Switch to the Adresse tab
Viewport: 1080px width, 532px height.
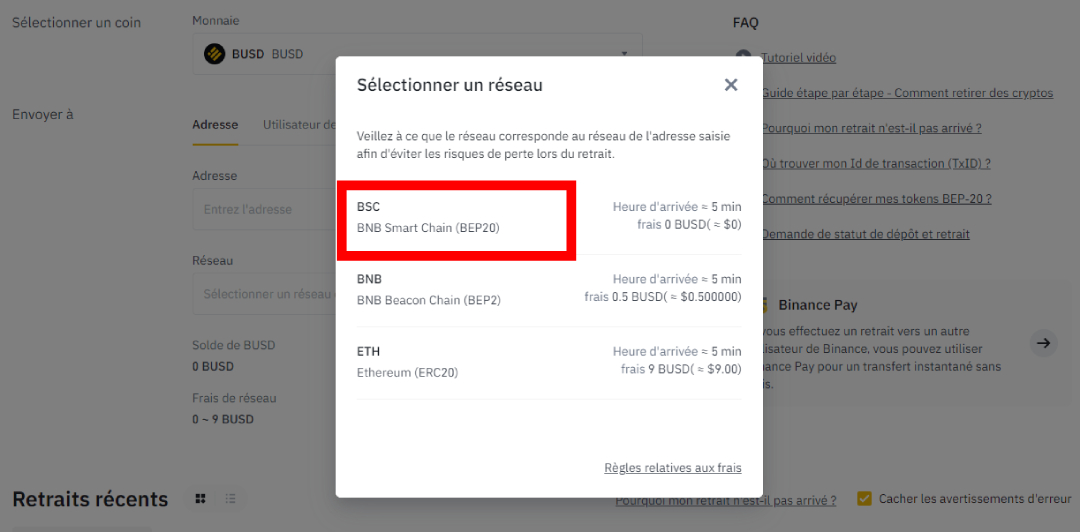pos(215,125)
